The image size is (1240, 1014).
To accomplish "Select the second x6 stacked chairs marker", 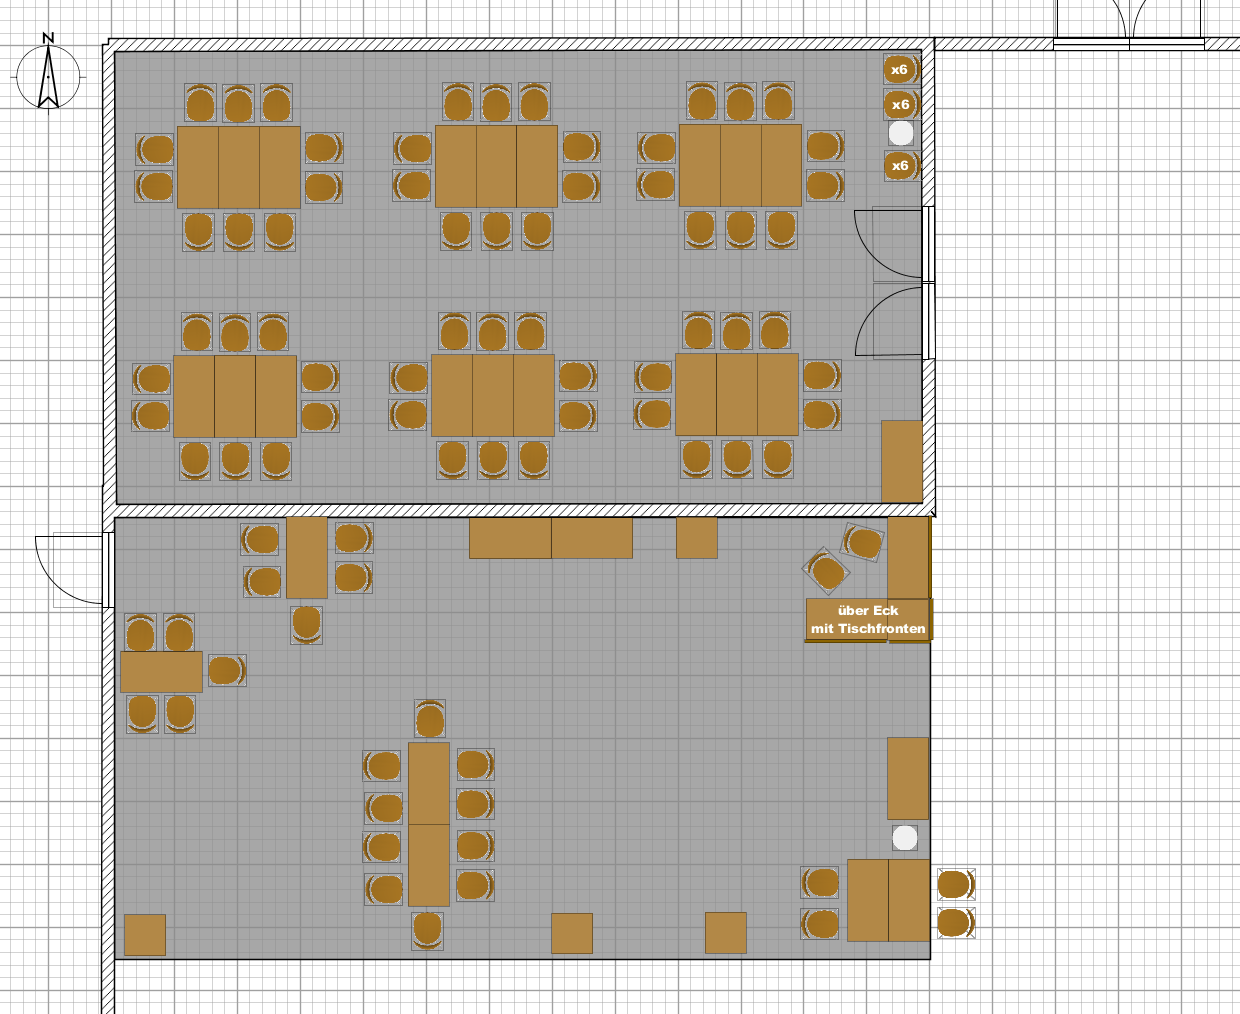I will pyautogui.click(x=899, y=102).
